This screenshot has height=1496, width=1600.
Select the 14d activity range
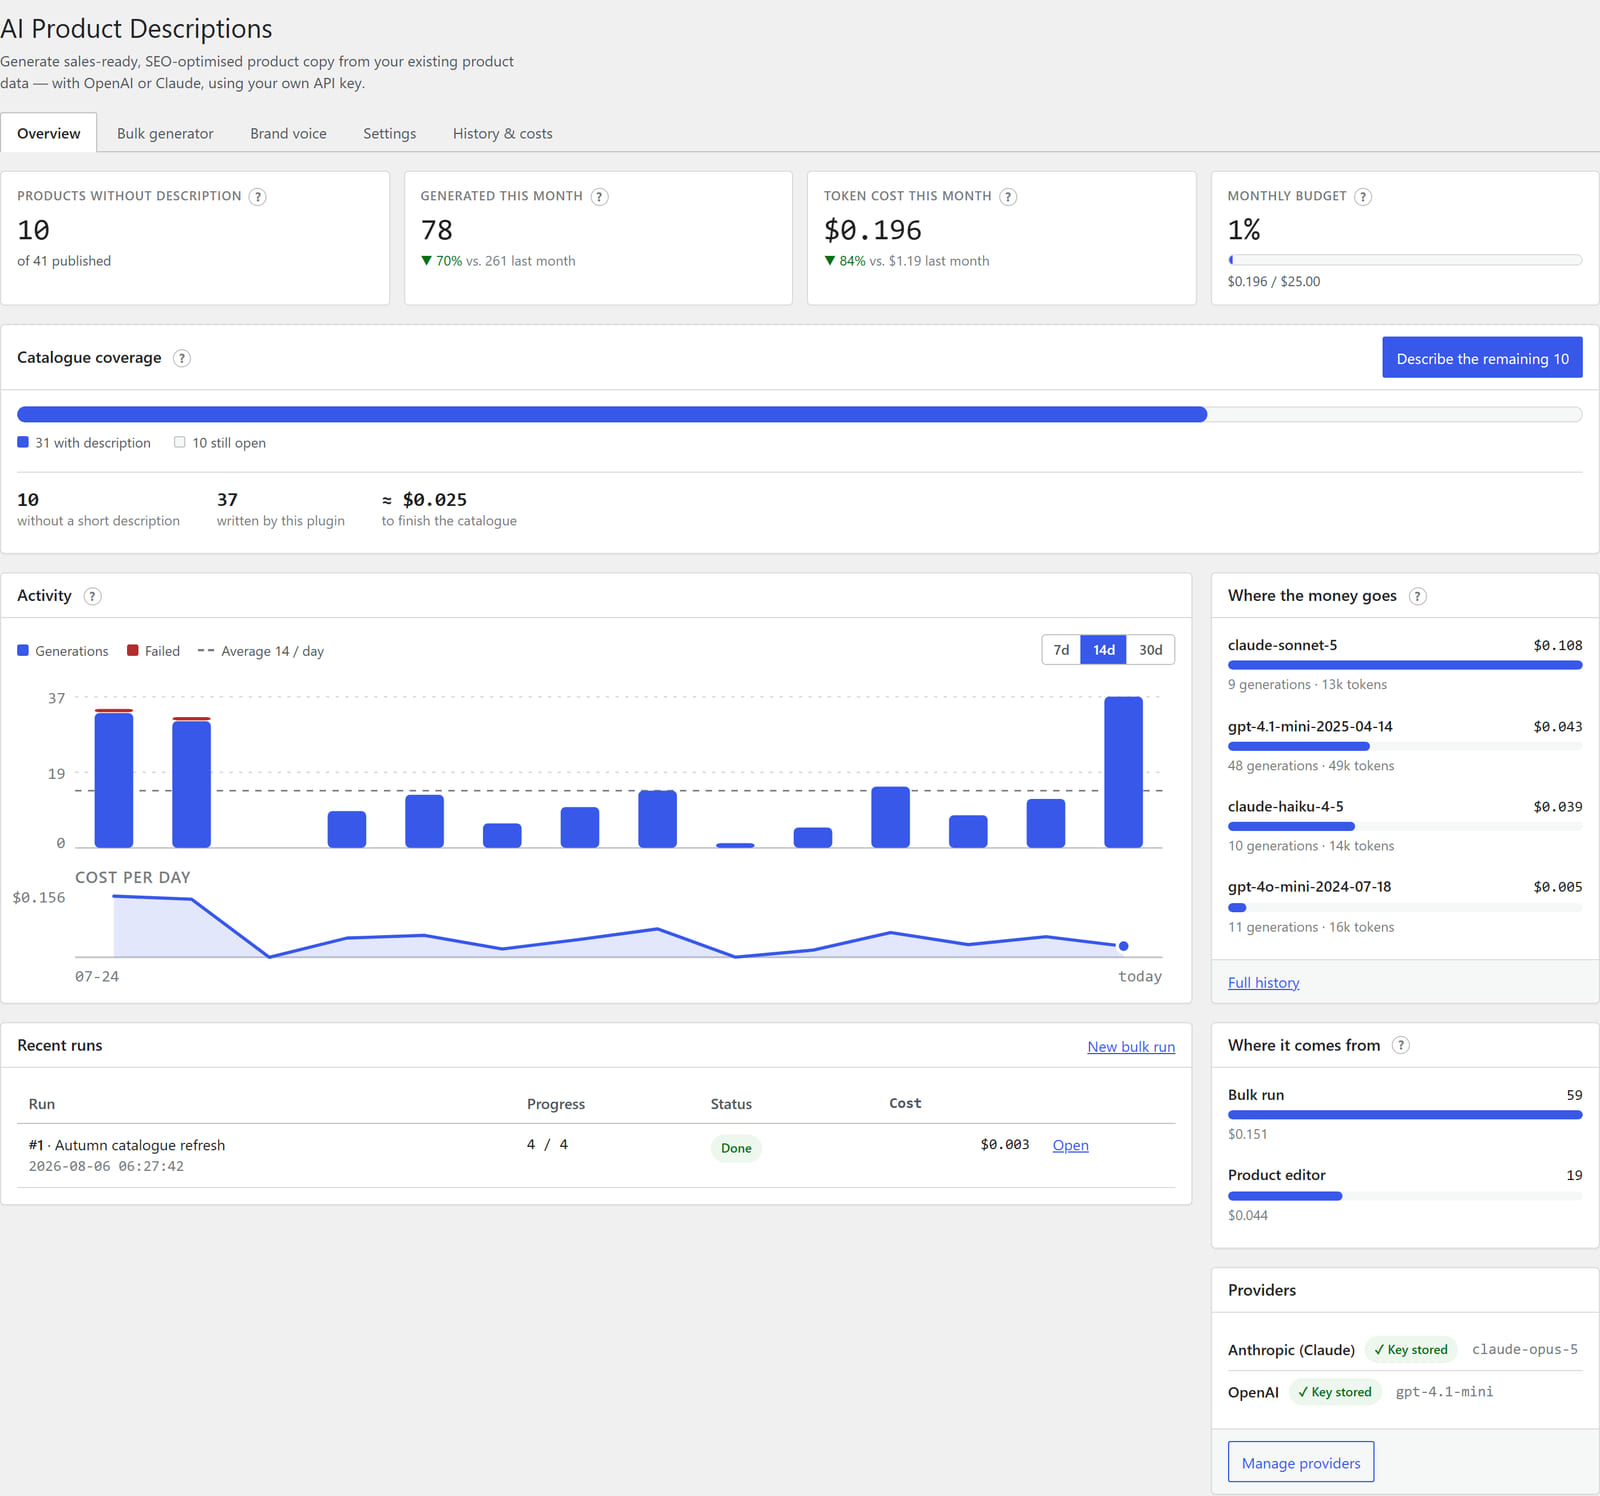(x=1104, y=650)
